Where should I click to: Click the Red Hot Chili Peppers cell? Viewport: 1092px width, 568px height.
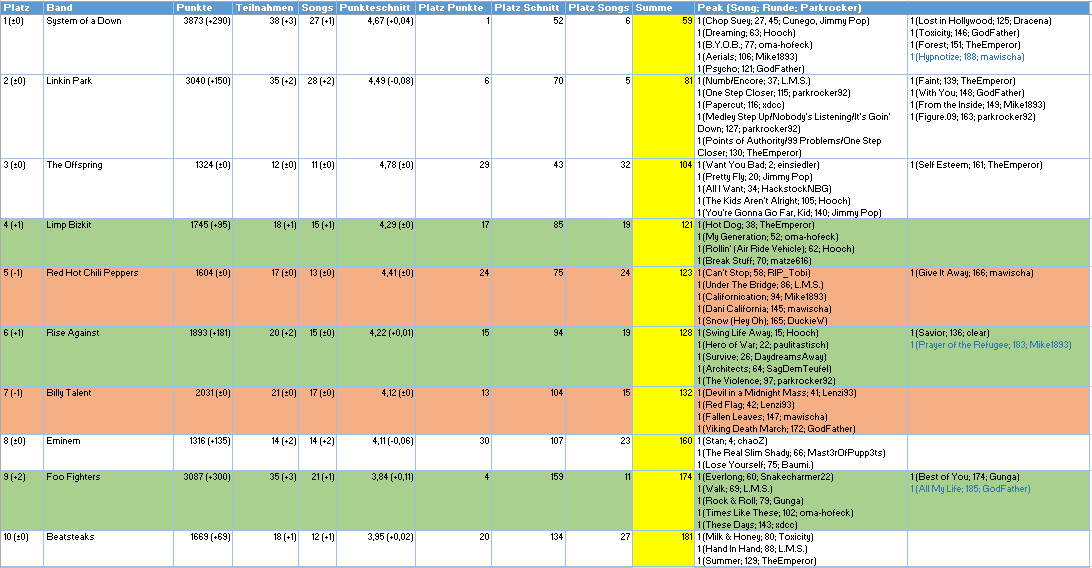point(108,297)
